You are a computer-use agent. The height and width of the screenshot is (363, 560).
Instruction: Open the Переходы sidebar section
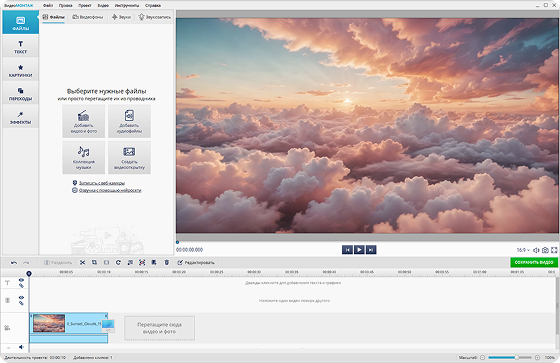pos(20,94)
